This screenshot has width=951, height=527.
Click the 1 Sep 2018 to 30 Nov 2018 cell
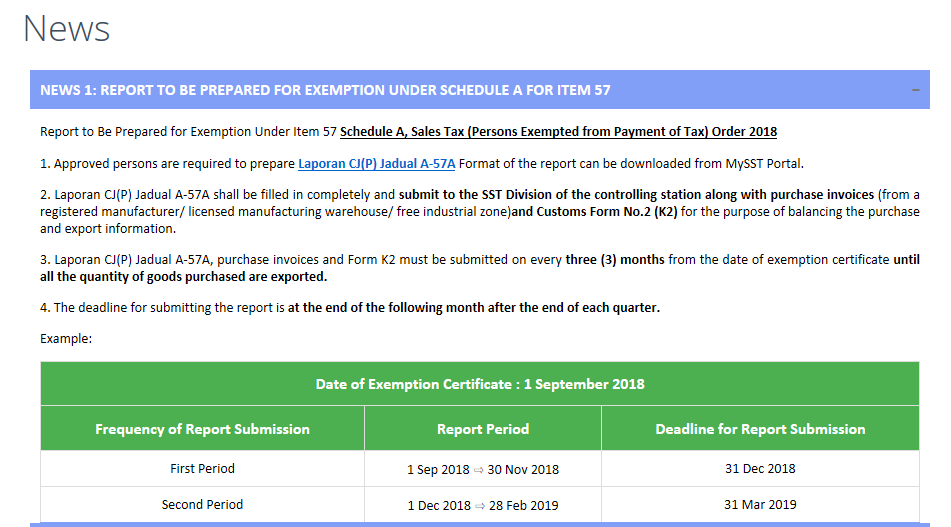click(483, 469)
